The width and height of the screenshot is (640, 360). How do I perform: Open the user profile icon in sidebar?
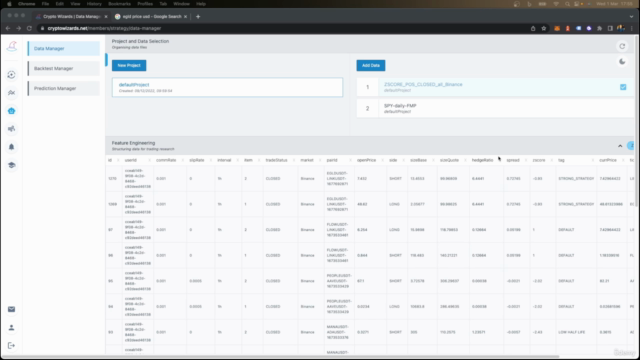pos(11,327)
